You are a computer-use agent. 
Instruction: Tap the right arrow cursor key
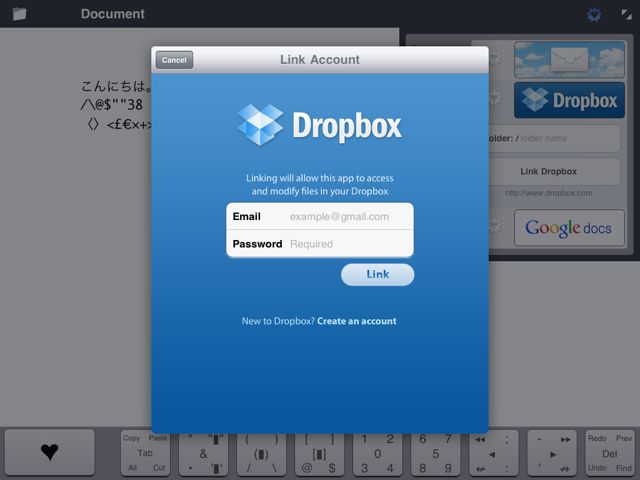pyautogui.click(x=552, y=453)
